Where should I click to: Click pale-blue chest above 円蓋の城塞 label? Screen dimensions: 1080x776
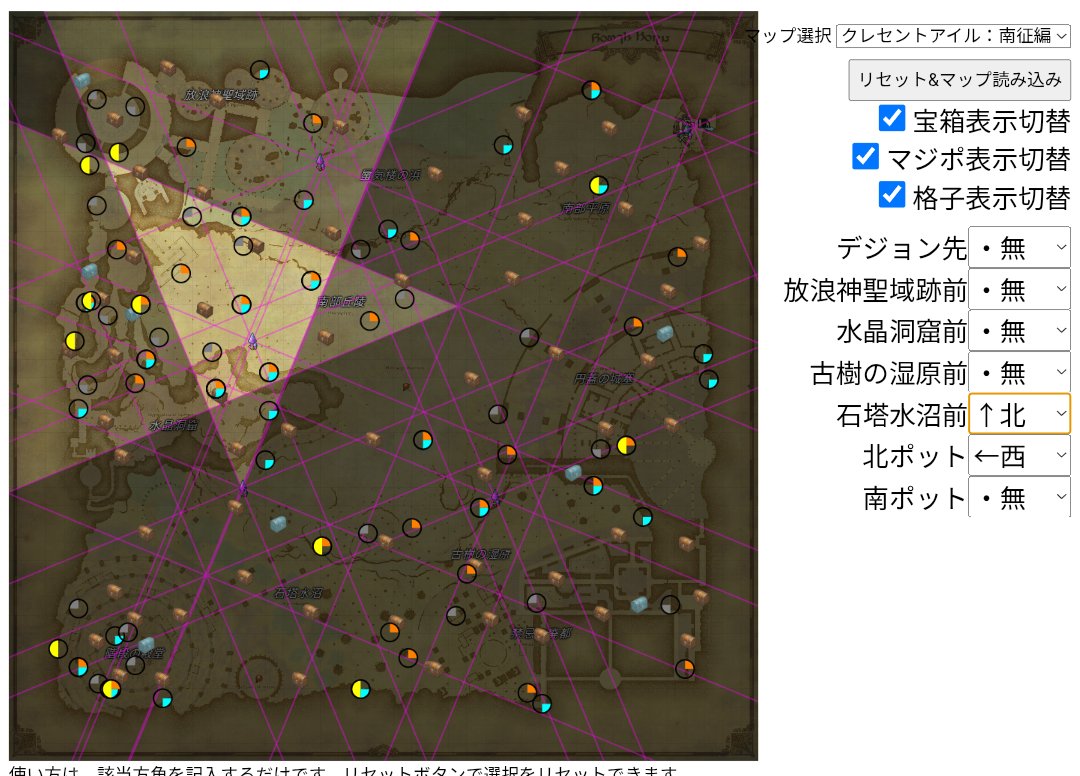pos(664,334)
